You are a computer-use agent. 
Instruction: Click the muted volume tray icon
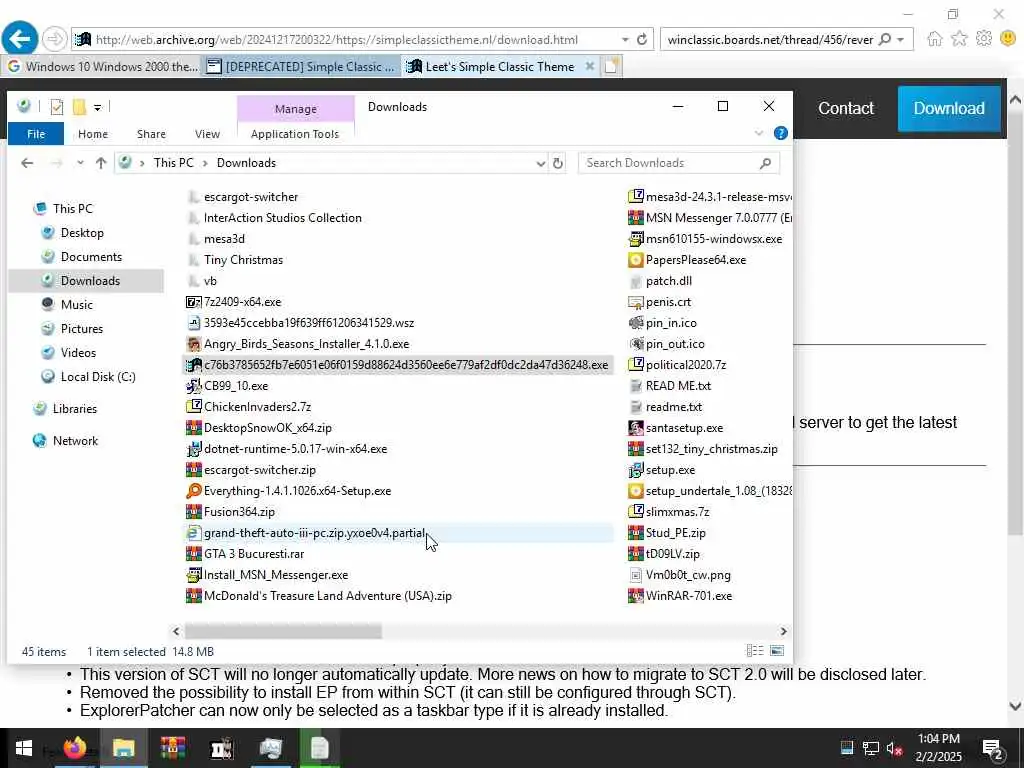tap(894, 748)
